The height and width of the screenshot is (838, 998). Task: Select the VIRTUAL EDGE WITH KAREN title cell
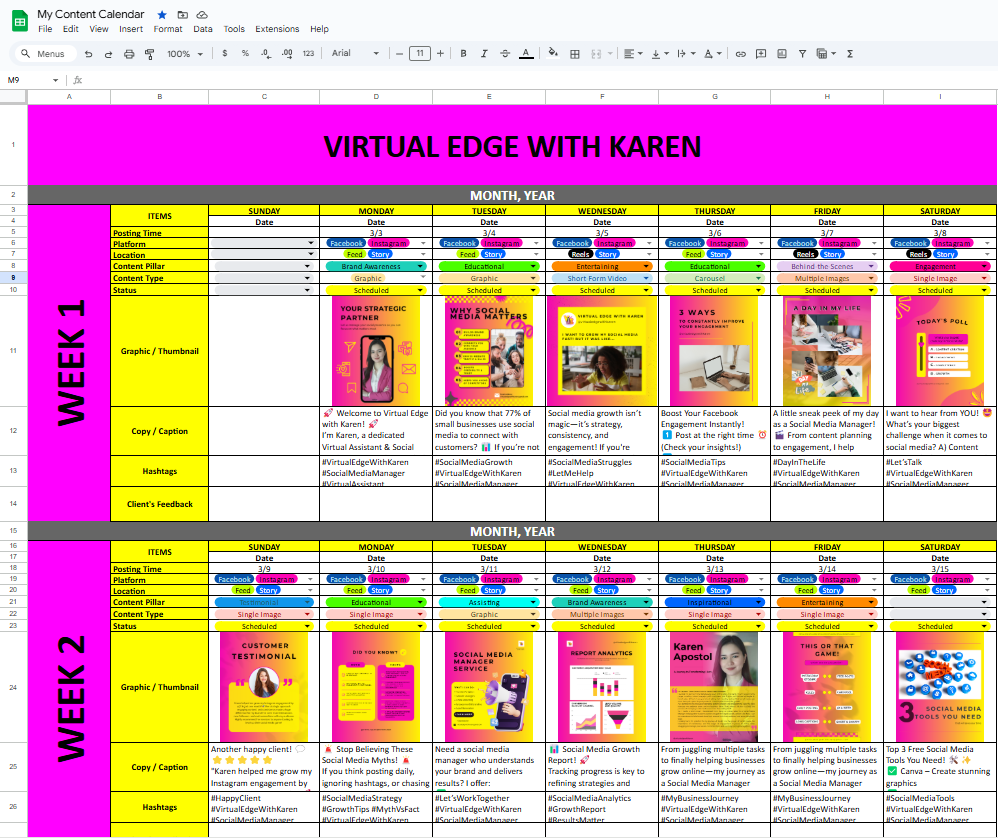[x=512, y=146]
